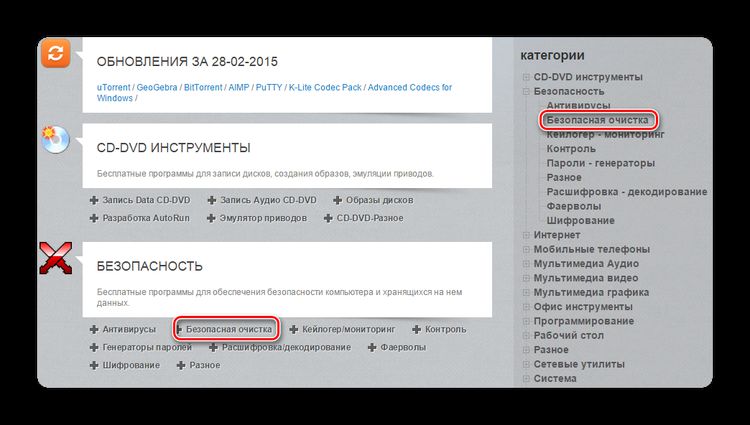
Task: Open Программирование category label in sidebar
Action: tap(584, 321)
